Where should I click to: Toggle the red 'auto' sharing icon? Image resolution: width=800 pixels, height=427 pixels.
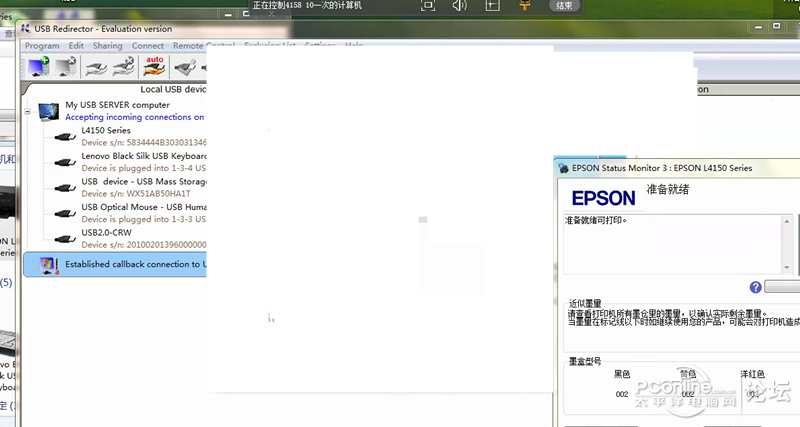[154, 66]
